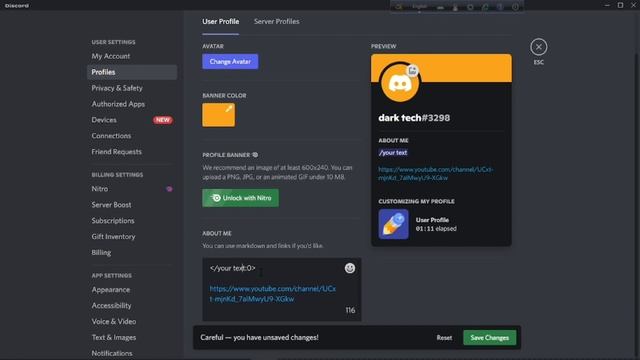Open Connections settings
This screenshot has width=640, height=360.
[132, 136]
